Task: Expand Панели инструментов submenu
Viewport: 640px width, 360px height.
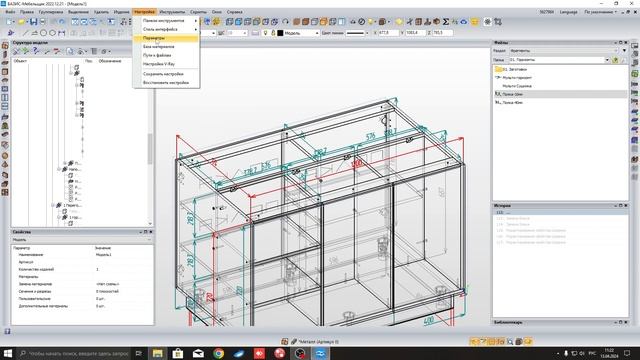Action: tap(166, 20)
